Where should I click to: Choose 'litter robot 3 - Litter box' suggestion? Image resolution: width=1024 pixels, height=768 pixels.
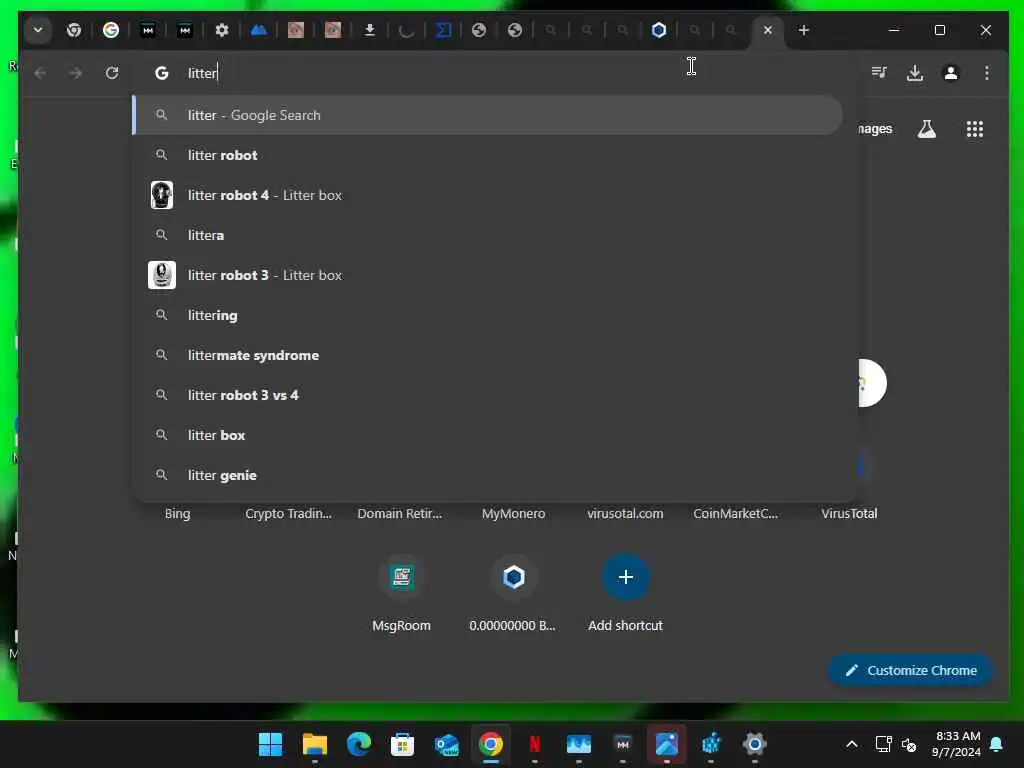point(487,275)
